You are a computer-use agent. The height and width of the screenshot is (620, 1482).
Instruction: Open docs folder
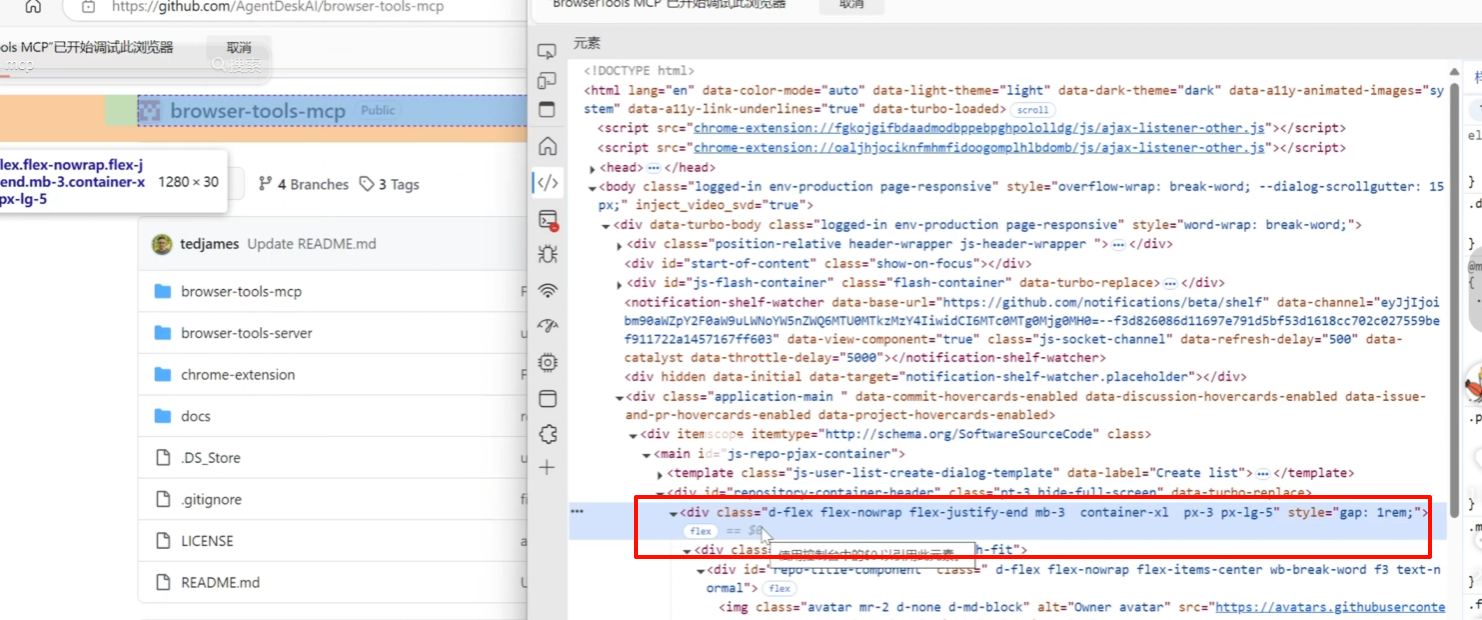196,416
